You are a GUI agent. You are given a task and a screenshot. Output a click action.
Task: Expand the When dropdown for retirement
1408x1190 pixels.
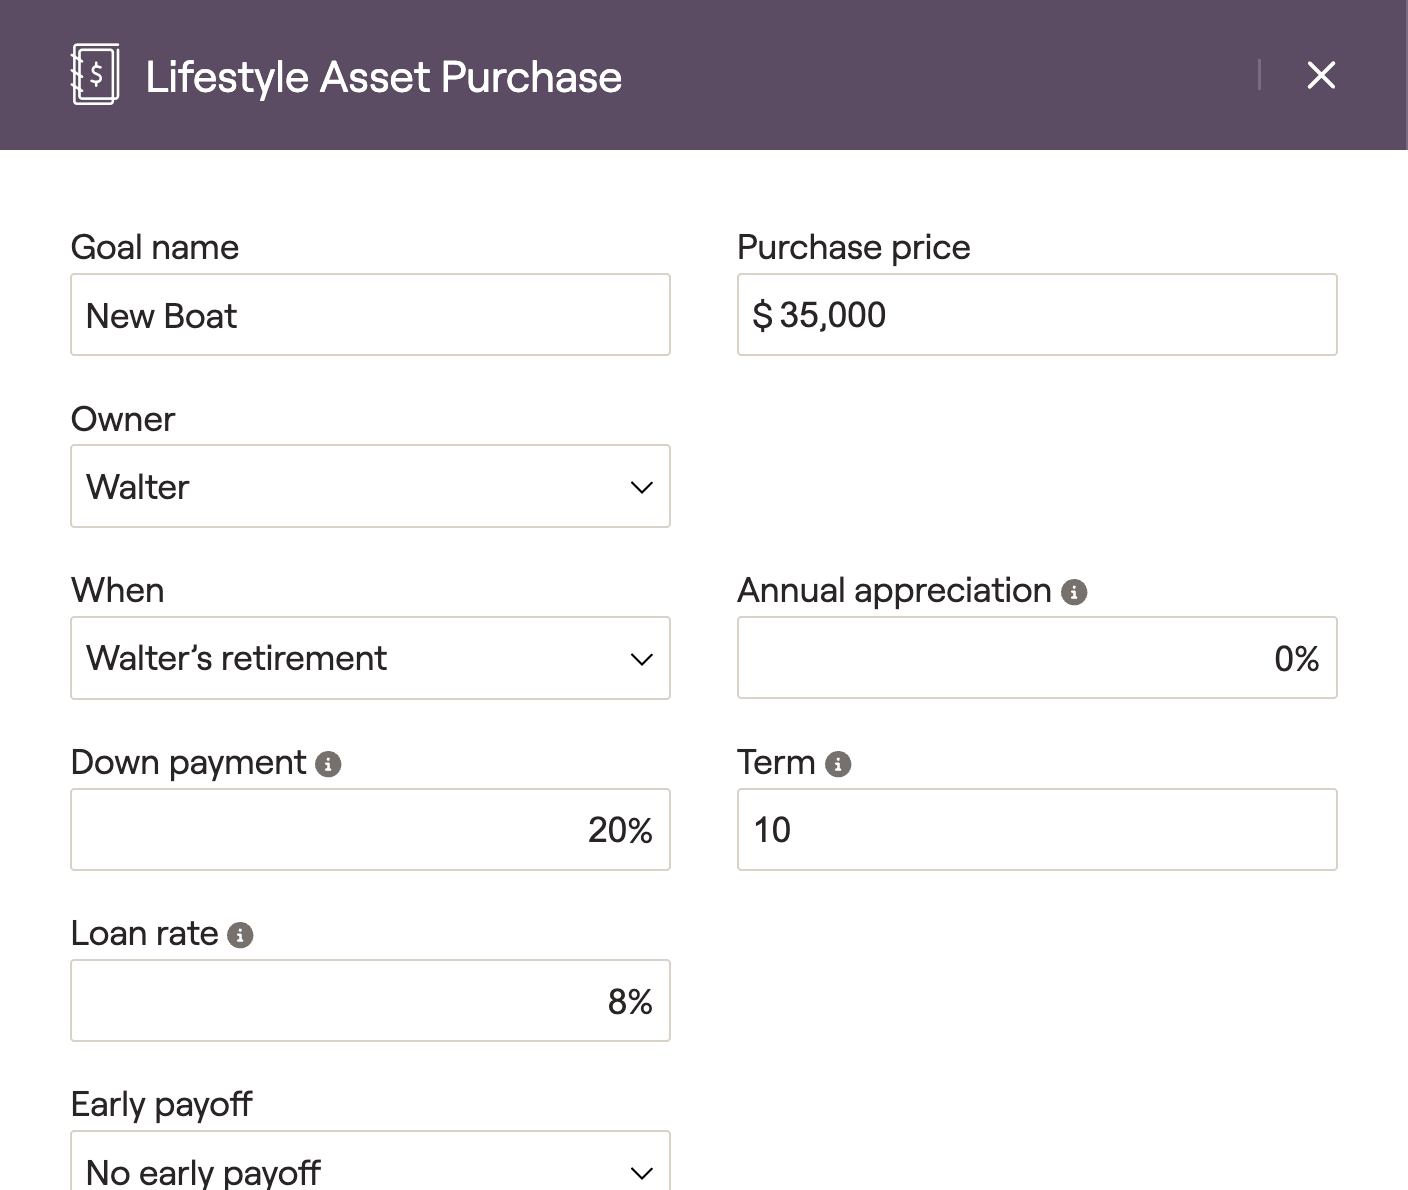pos(370,658)
